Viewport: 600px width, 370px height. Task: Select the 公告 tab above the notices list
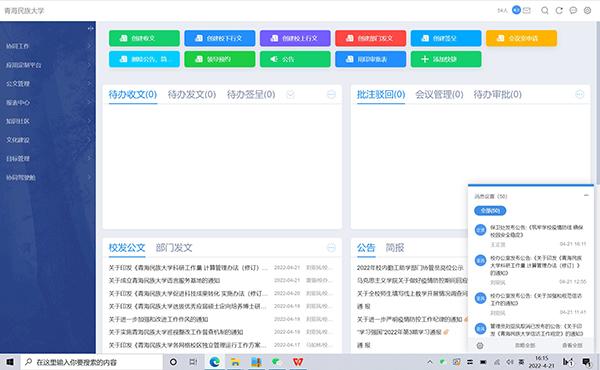[x=366, y=248]
